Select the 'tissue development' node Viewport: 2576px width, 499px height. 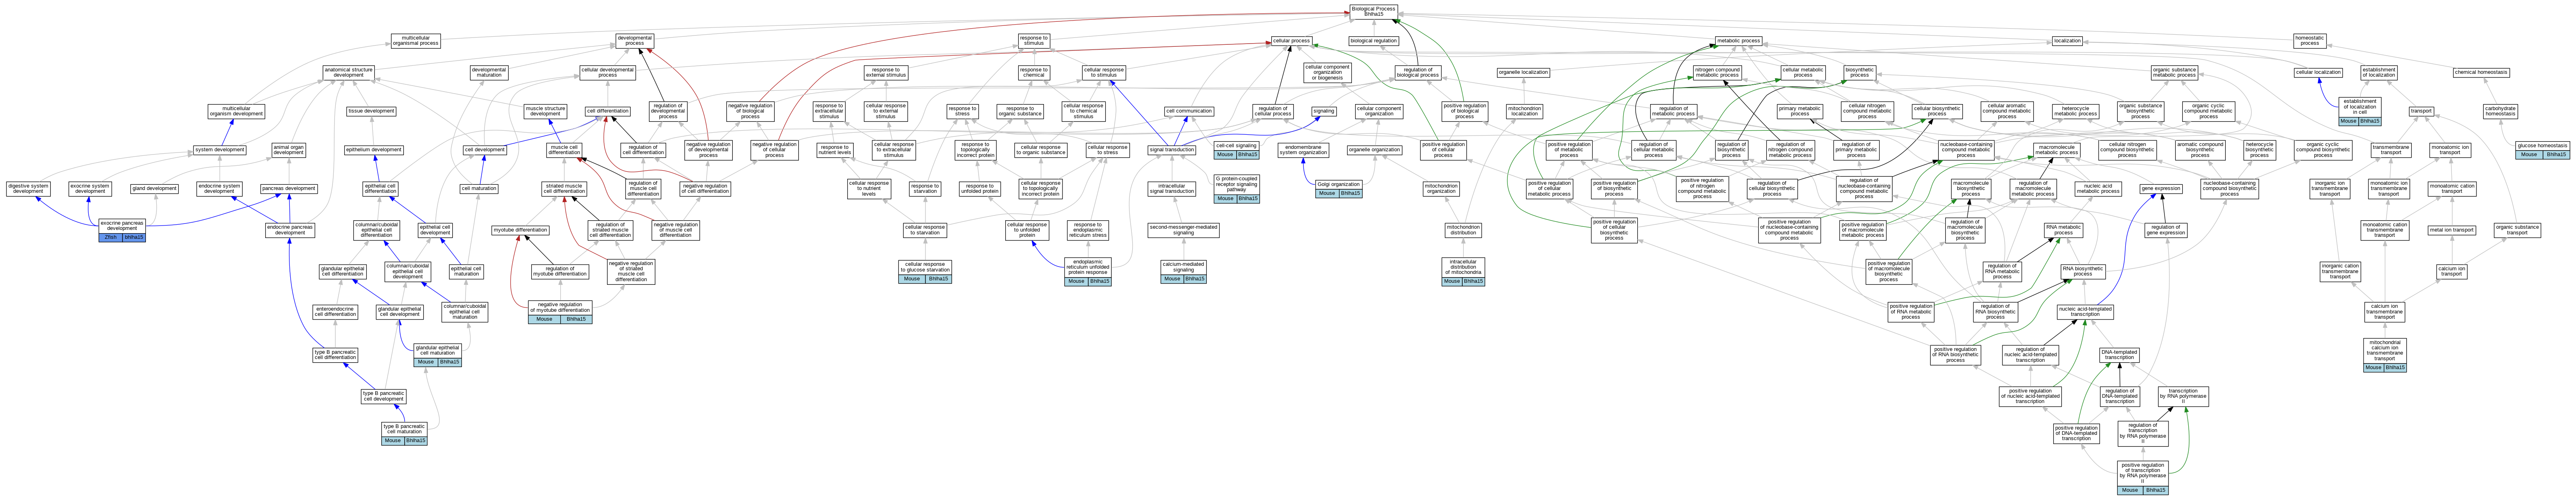tap(371, 111)
